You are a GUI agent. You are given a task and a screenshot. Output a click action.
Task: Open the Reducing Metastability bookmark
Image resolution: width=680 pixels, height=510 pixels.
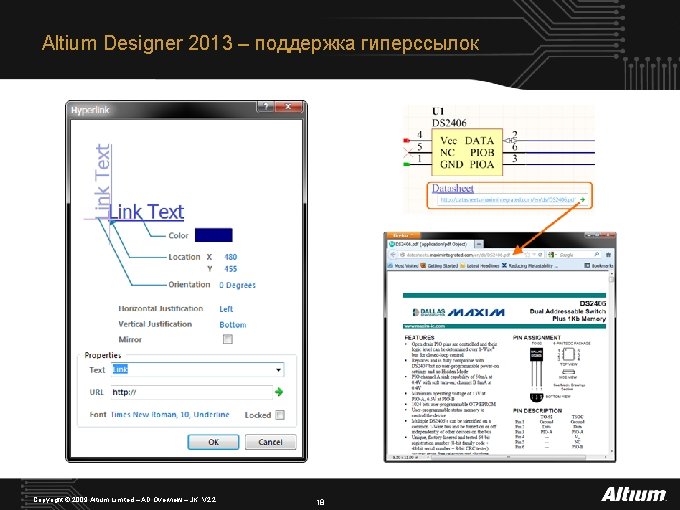(x=529, y=265)
